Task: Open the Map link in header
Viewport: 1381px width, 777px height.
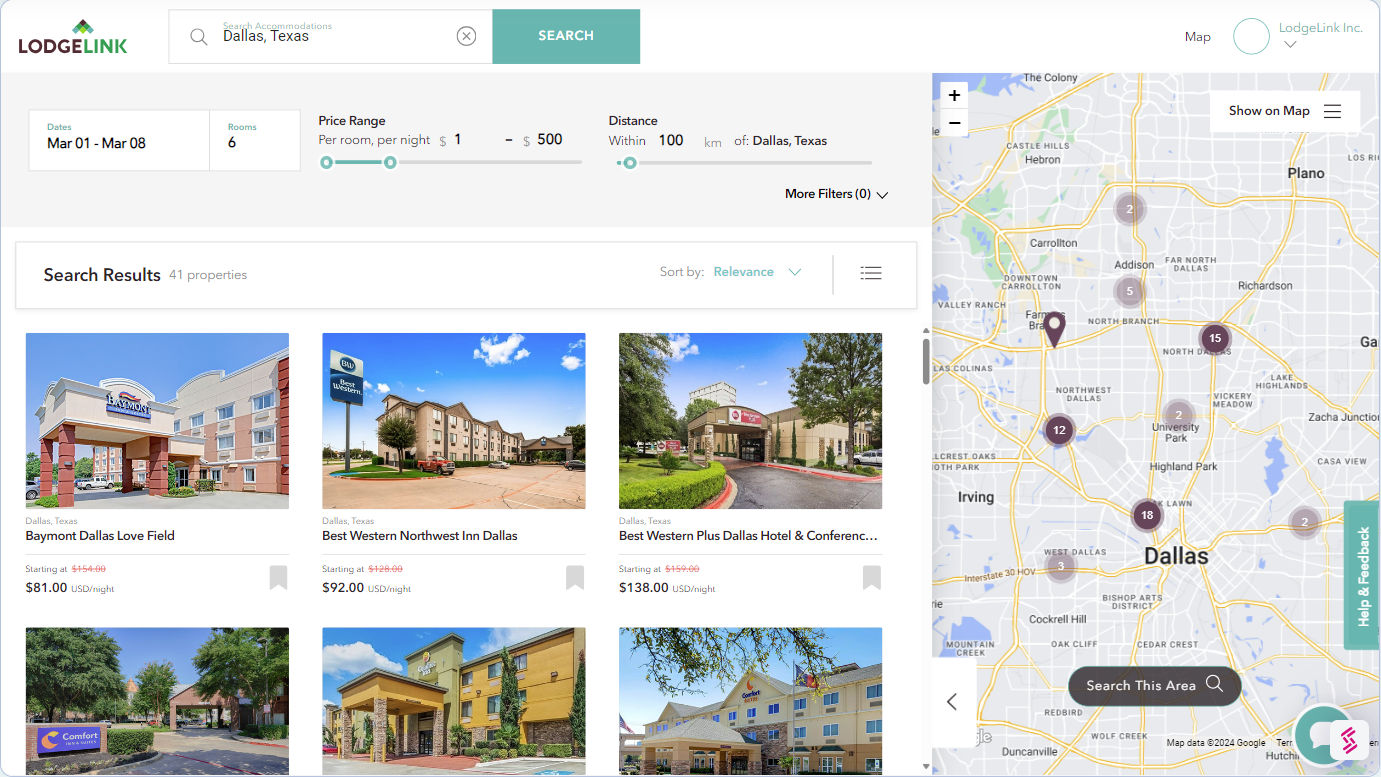Action: click(x=1197, y=37)
